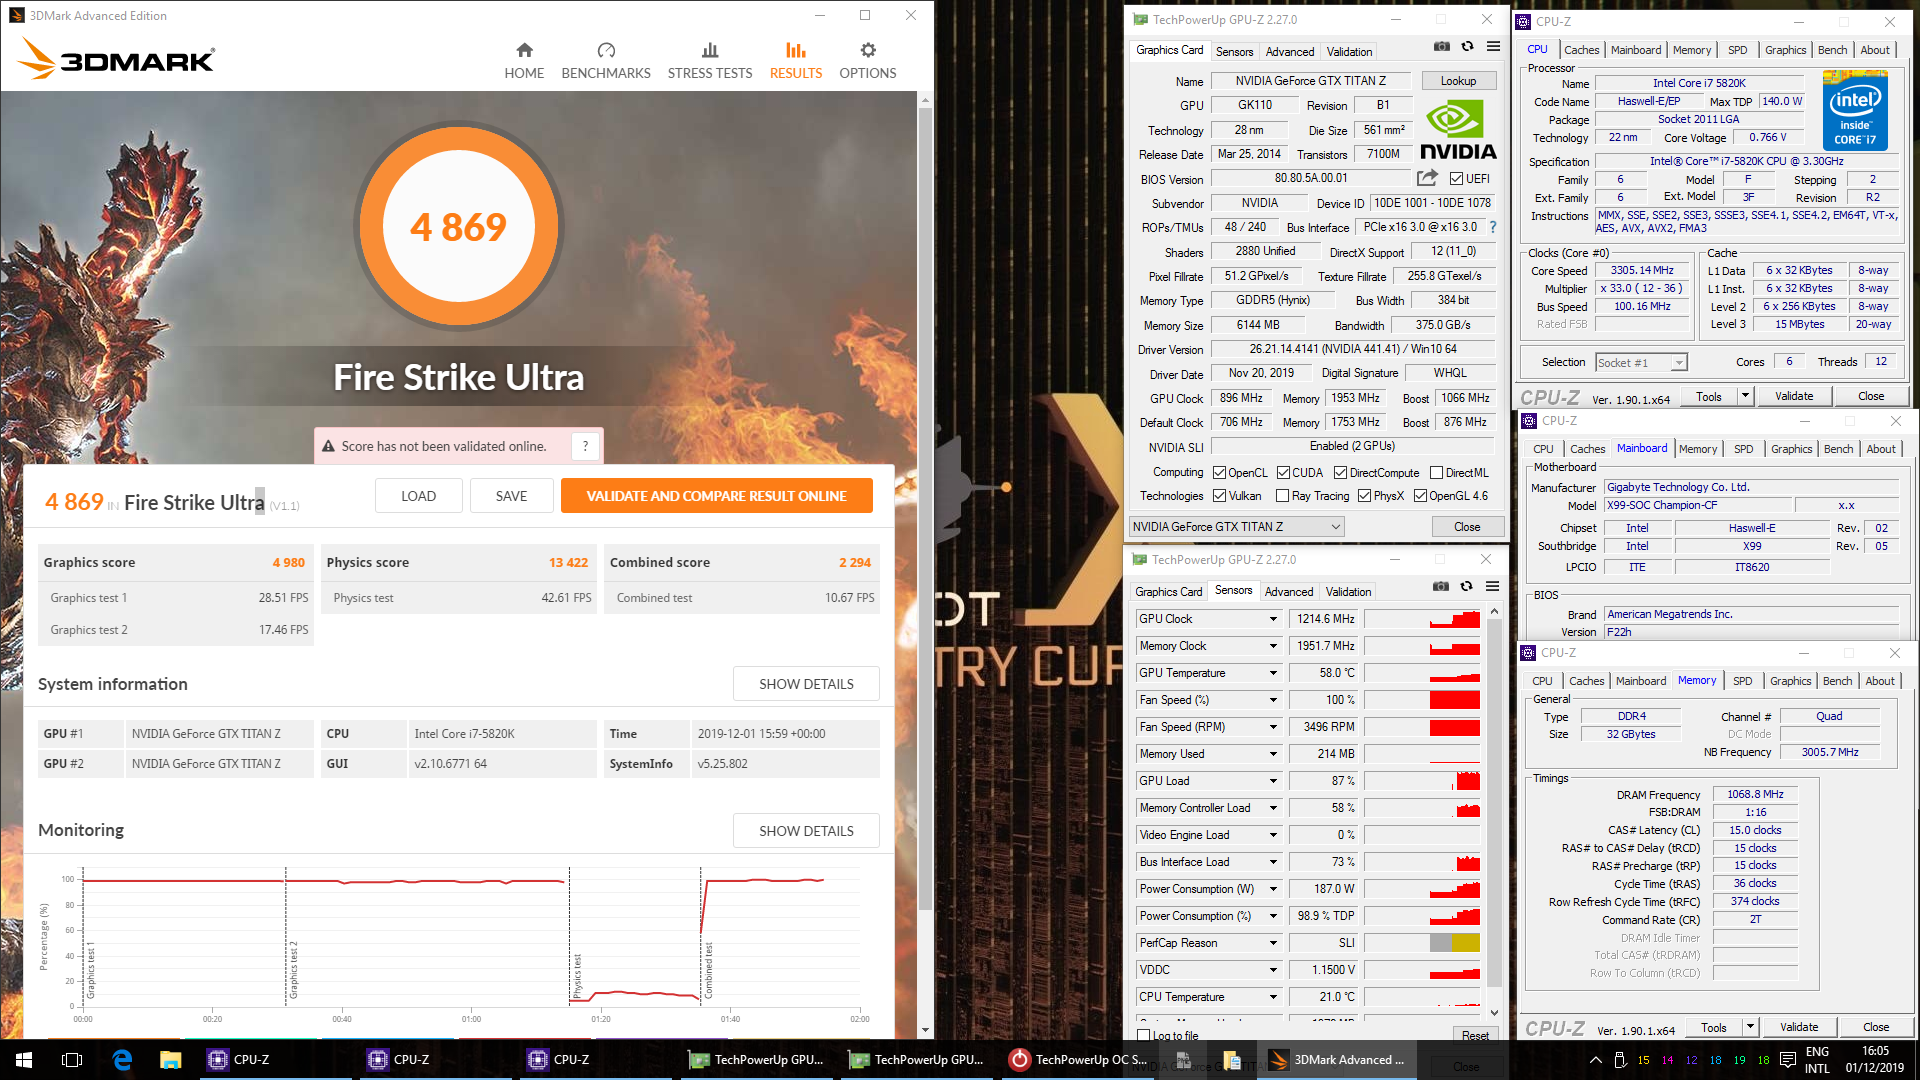1920x1080 pixels.
Task: Toggle the DirectML checkbox
Action: [1436, 473]
